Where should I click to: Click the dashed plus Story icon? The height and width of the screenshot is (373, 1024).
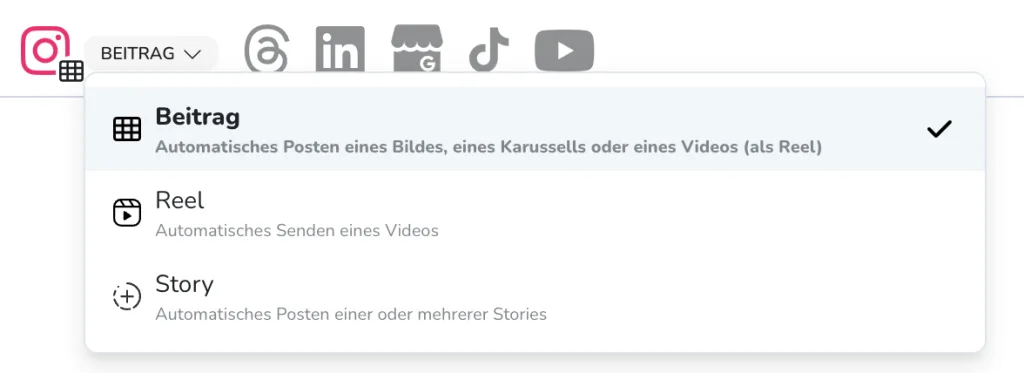(127, 297)
